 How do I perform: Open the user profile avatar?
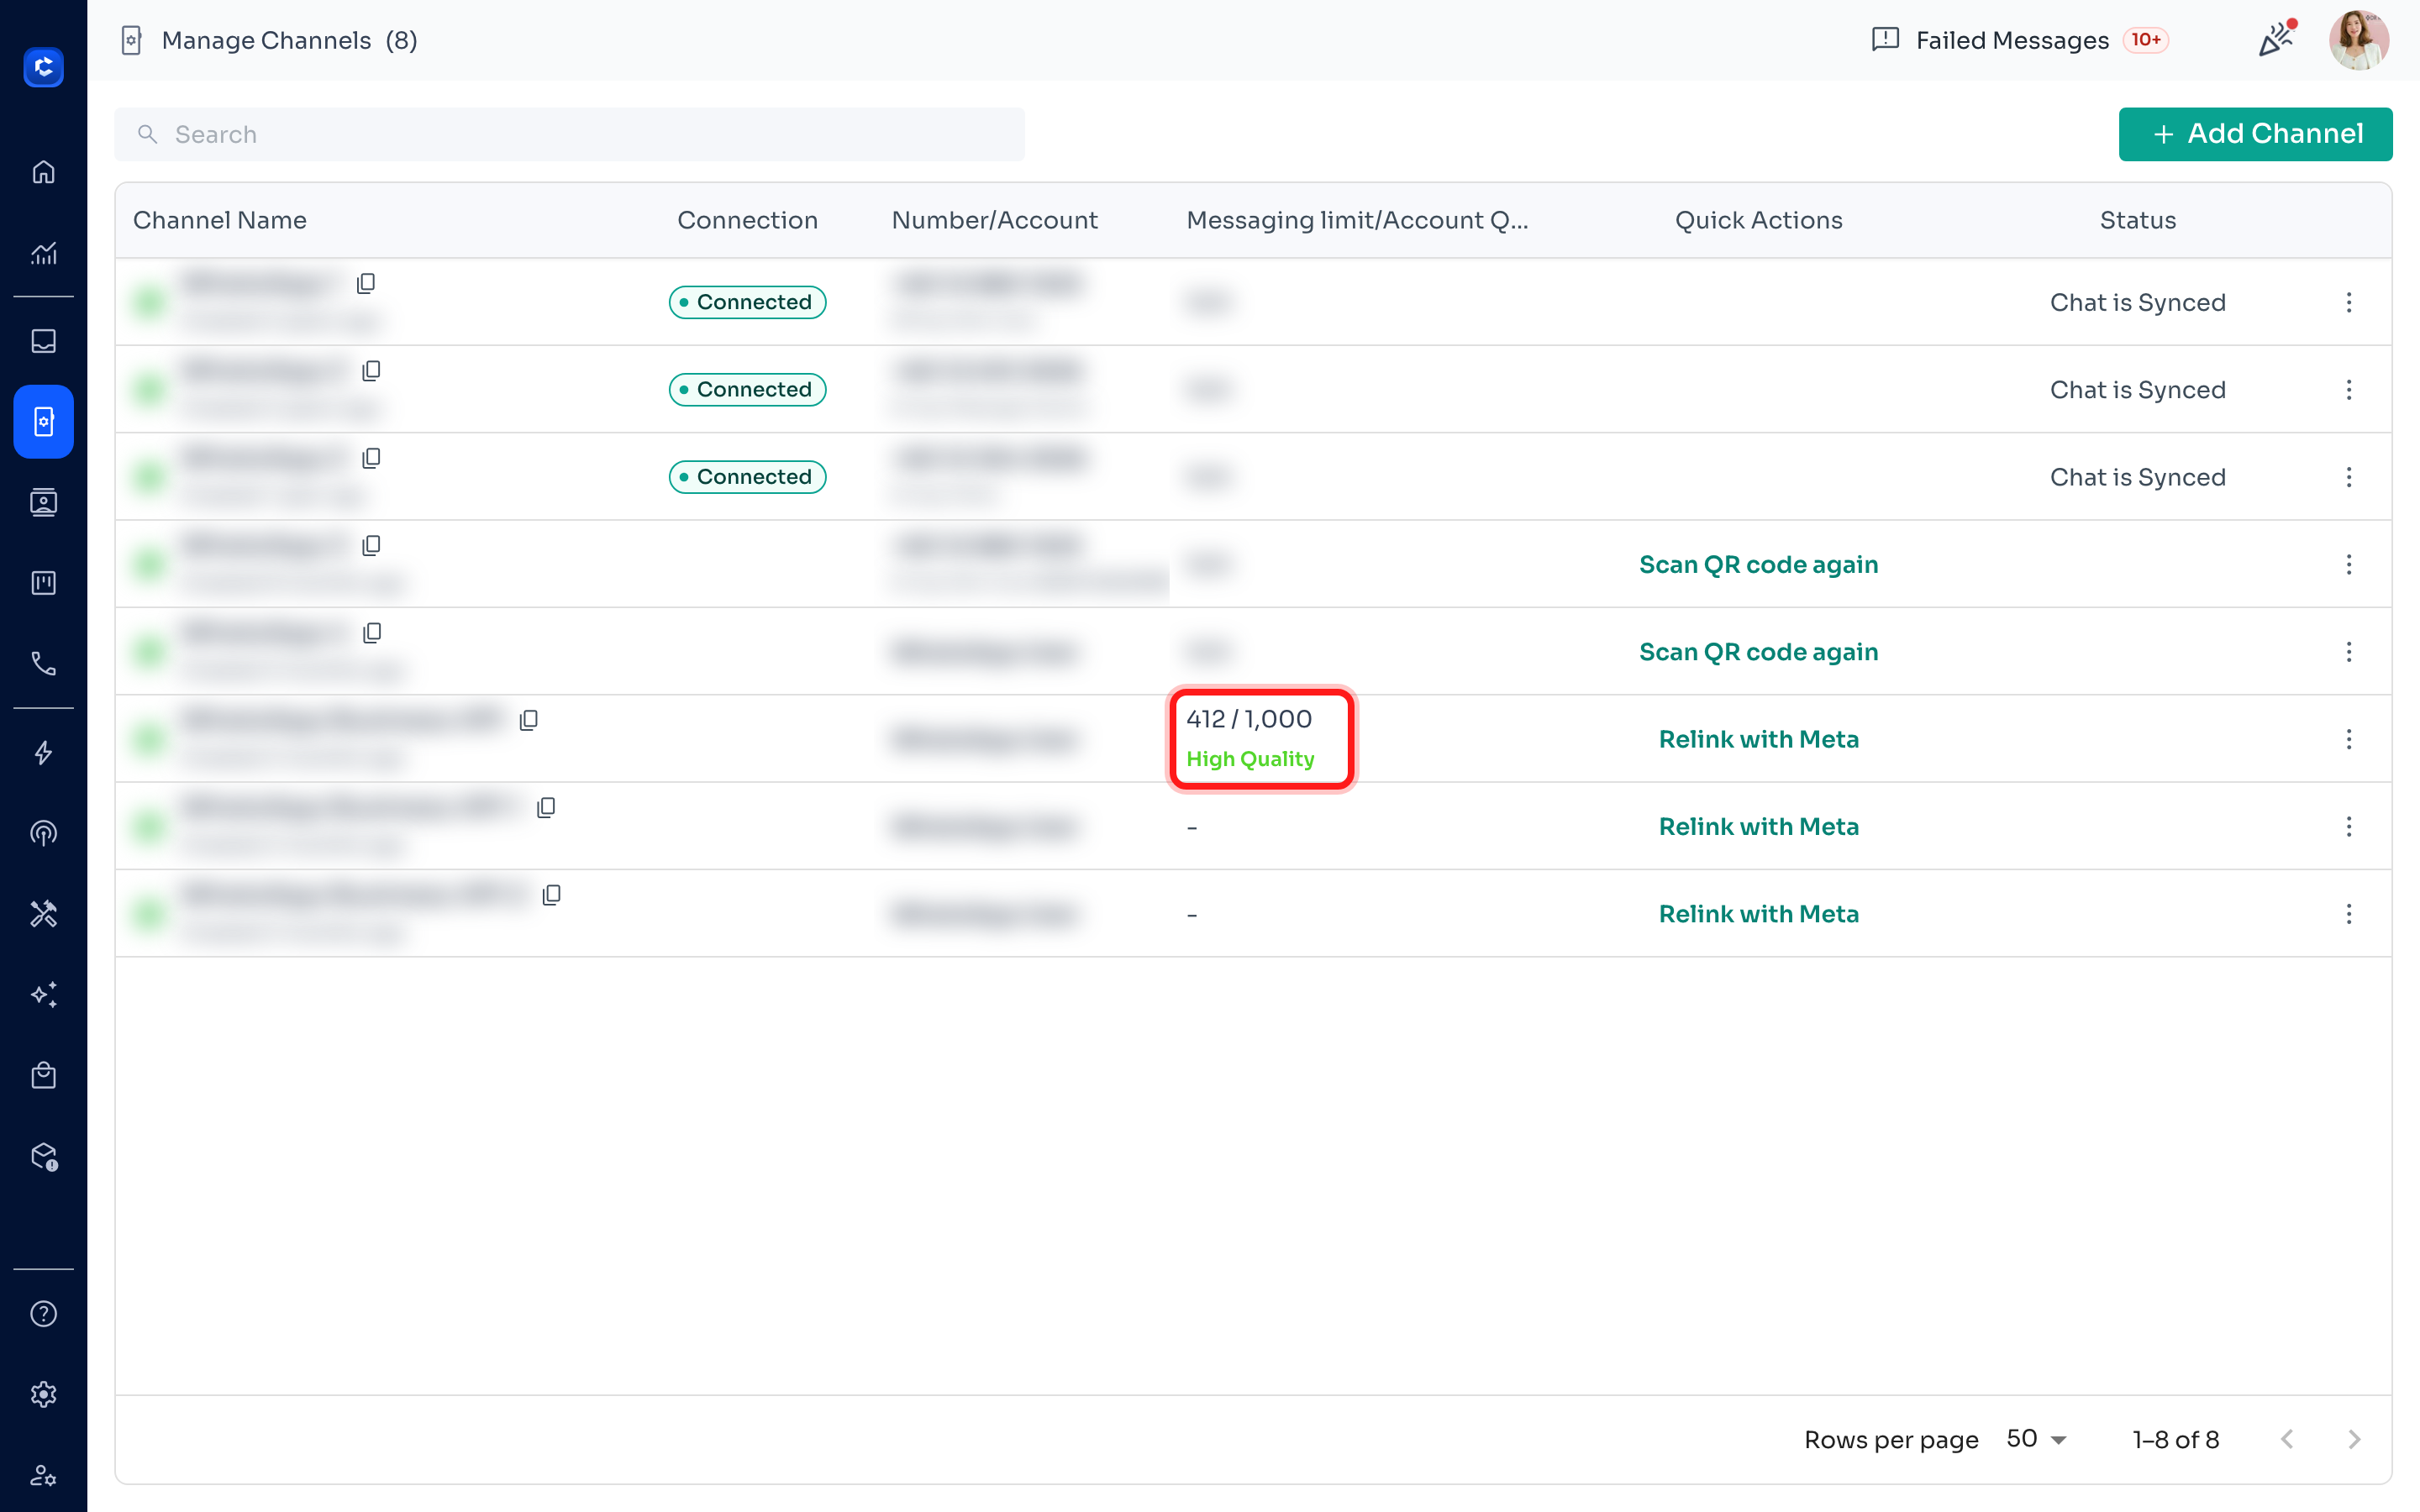tap(2358, 40)
